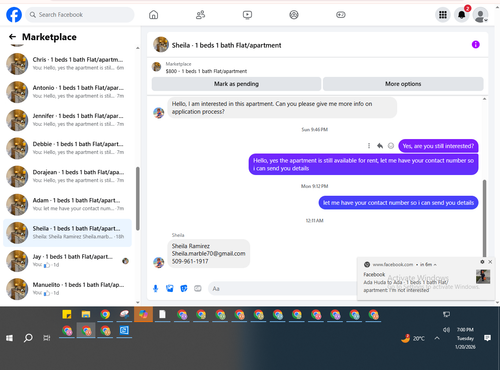Screen dimensions: 500x370
Task: Click the conversation list scrollbar
Action: pos(138,198)
